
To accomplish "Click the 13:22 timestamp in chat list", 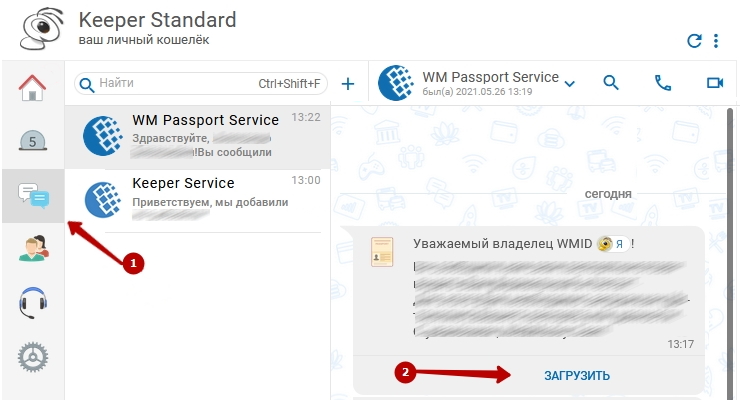I will click(306, 117).
